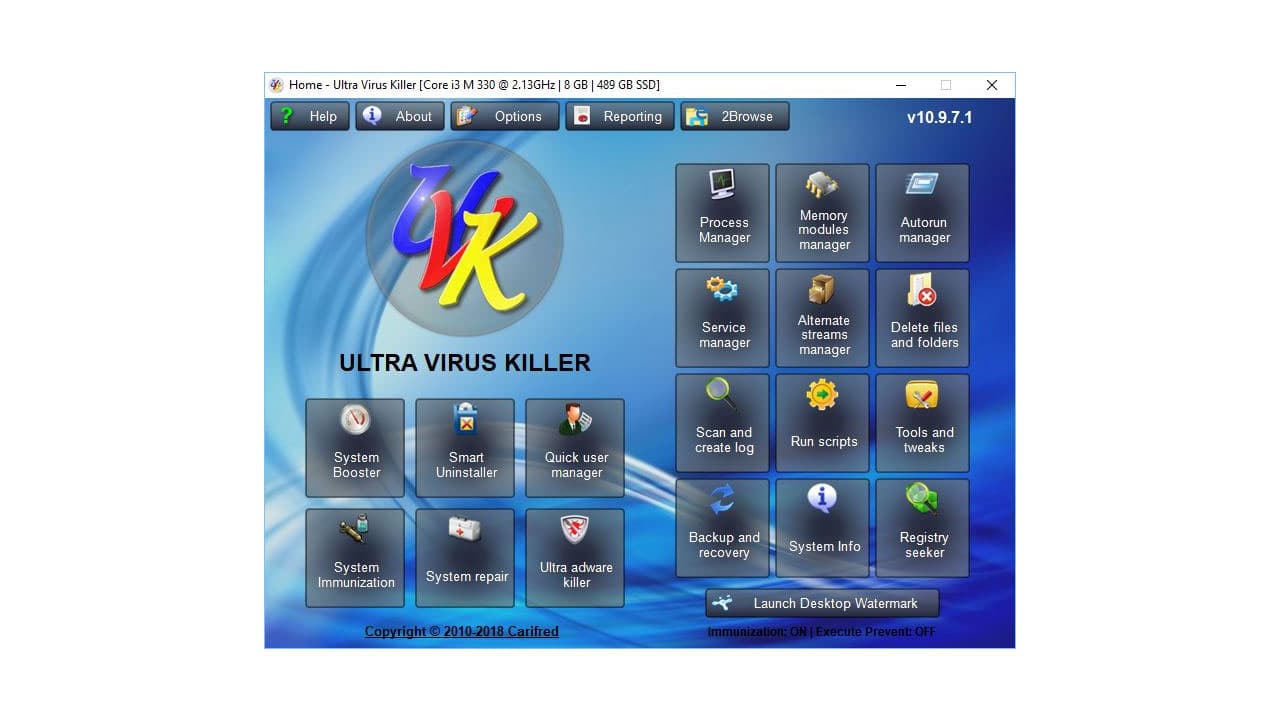
Task: Open the Process Manager tool
Action: coord(722,212)
